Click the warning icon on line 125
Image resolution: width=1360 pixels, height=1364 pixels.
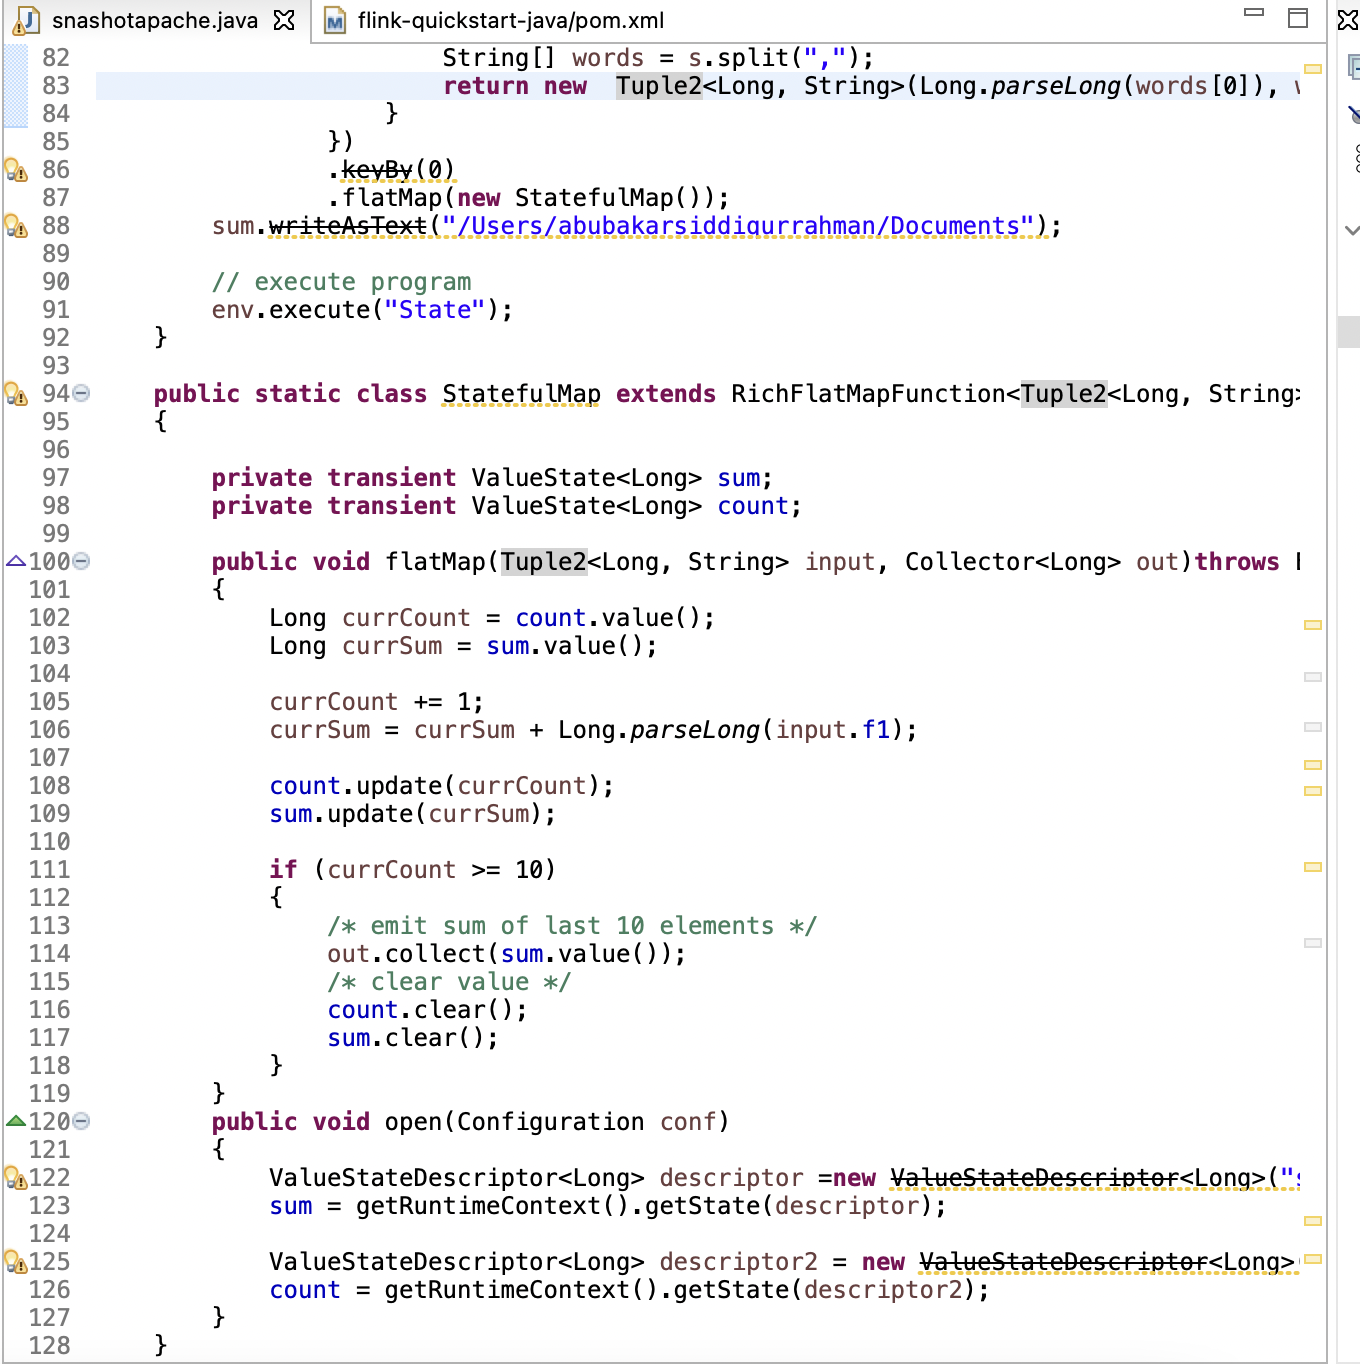[x=16, y=1262]
